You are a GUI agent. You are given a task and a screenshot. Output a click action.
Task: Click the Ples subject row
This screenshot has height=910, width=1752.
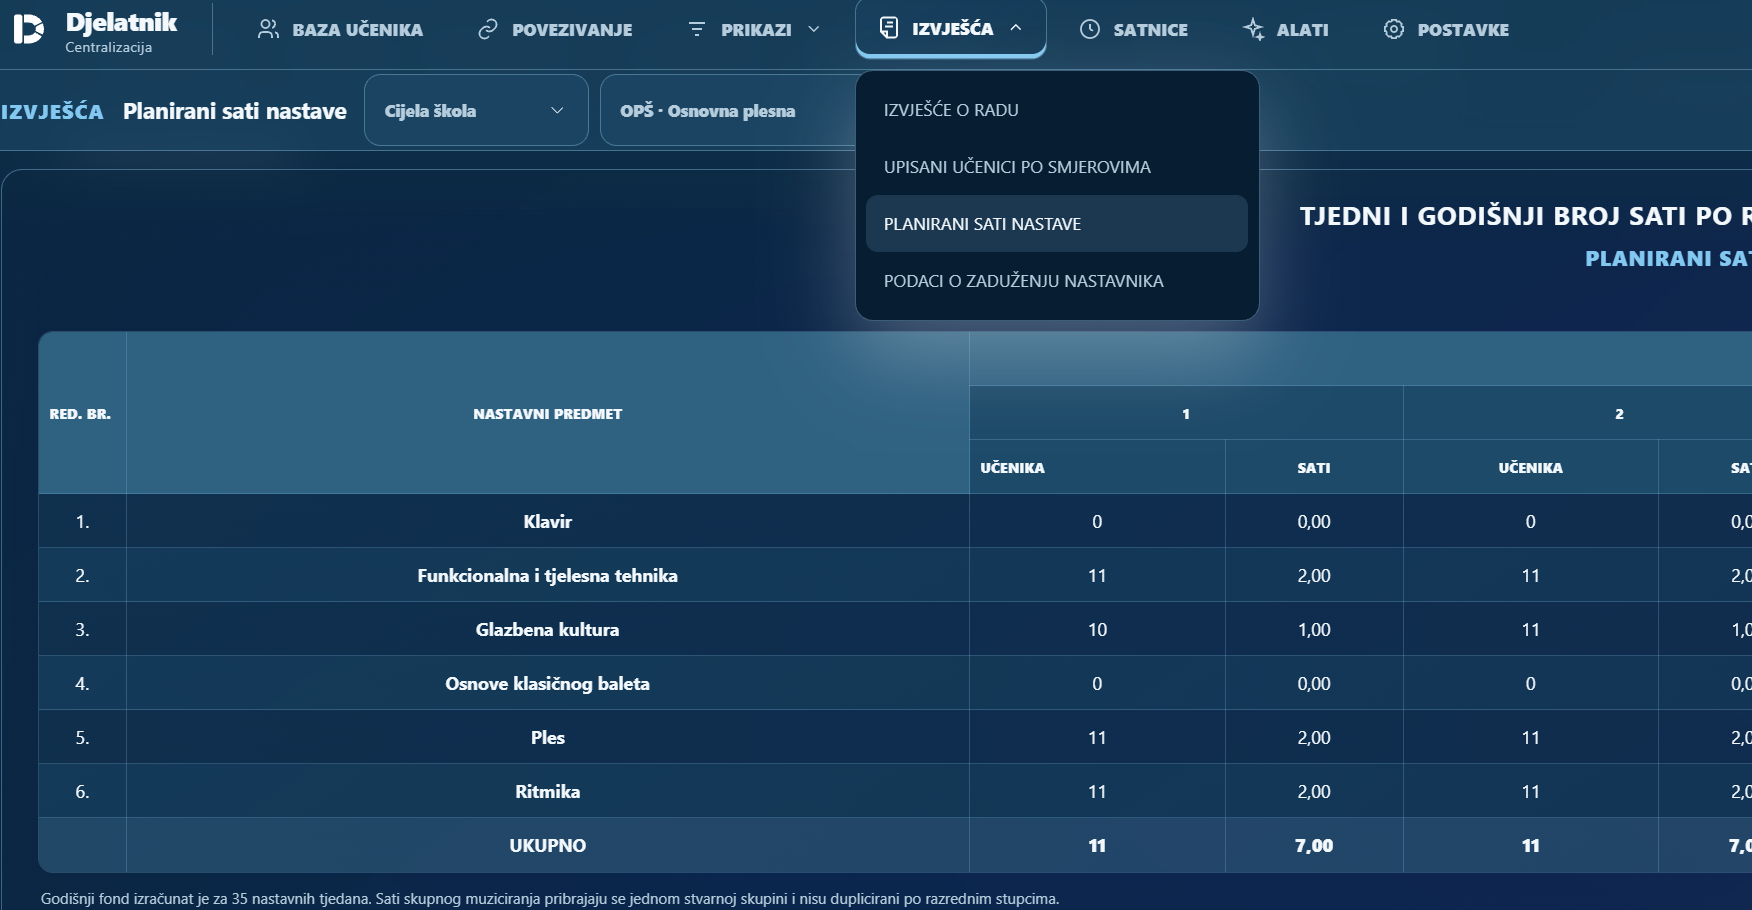(x=548, y=737)
